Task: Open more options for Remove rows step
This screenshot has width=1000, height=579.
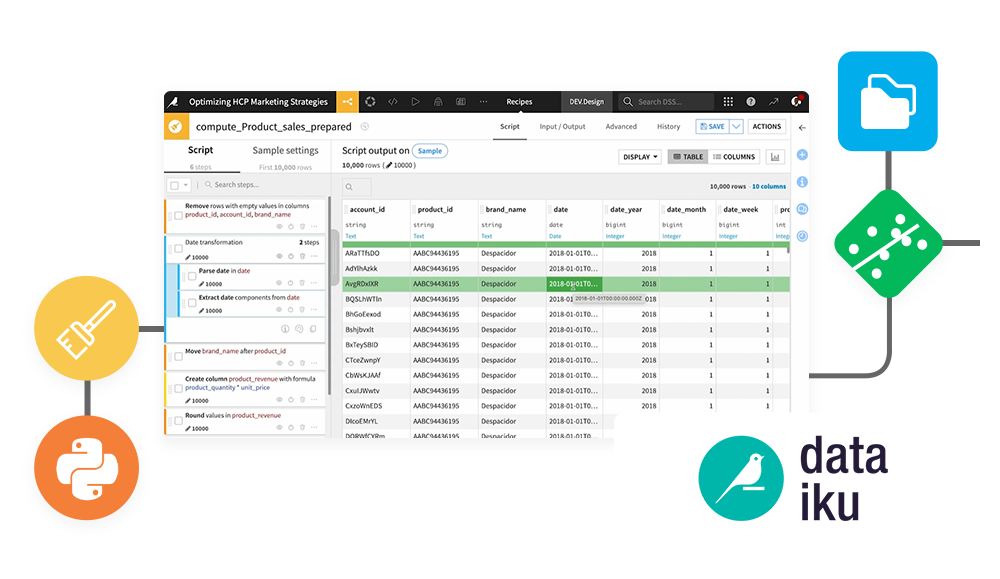Action: (314, 226)
